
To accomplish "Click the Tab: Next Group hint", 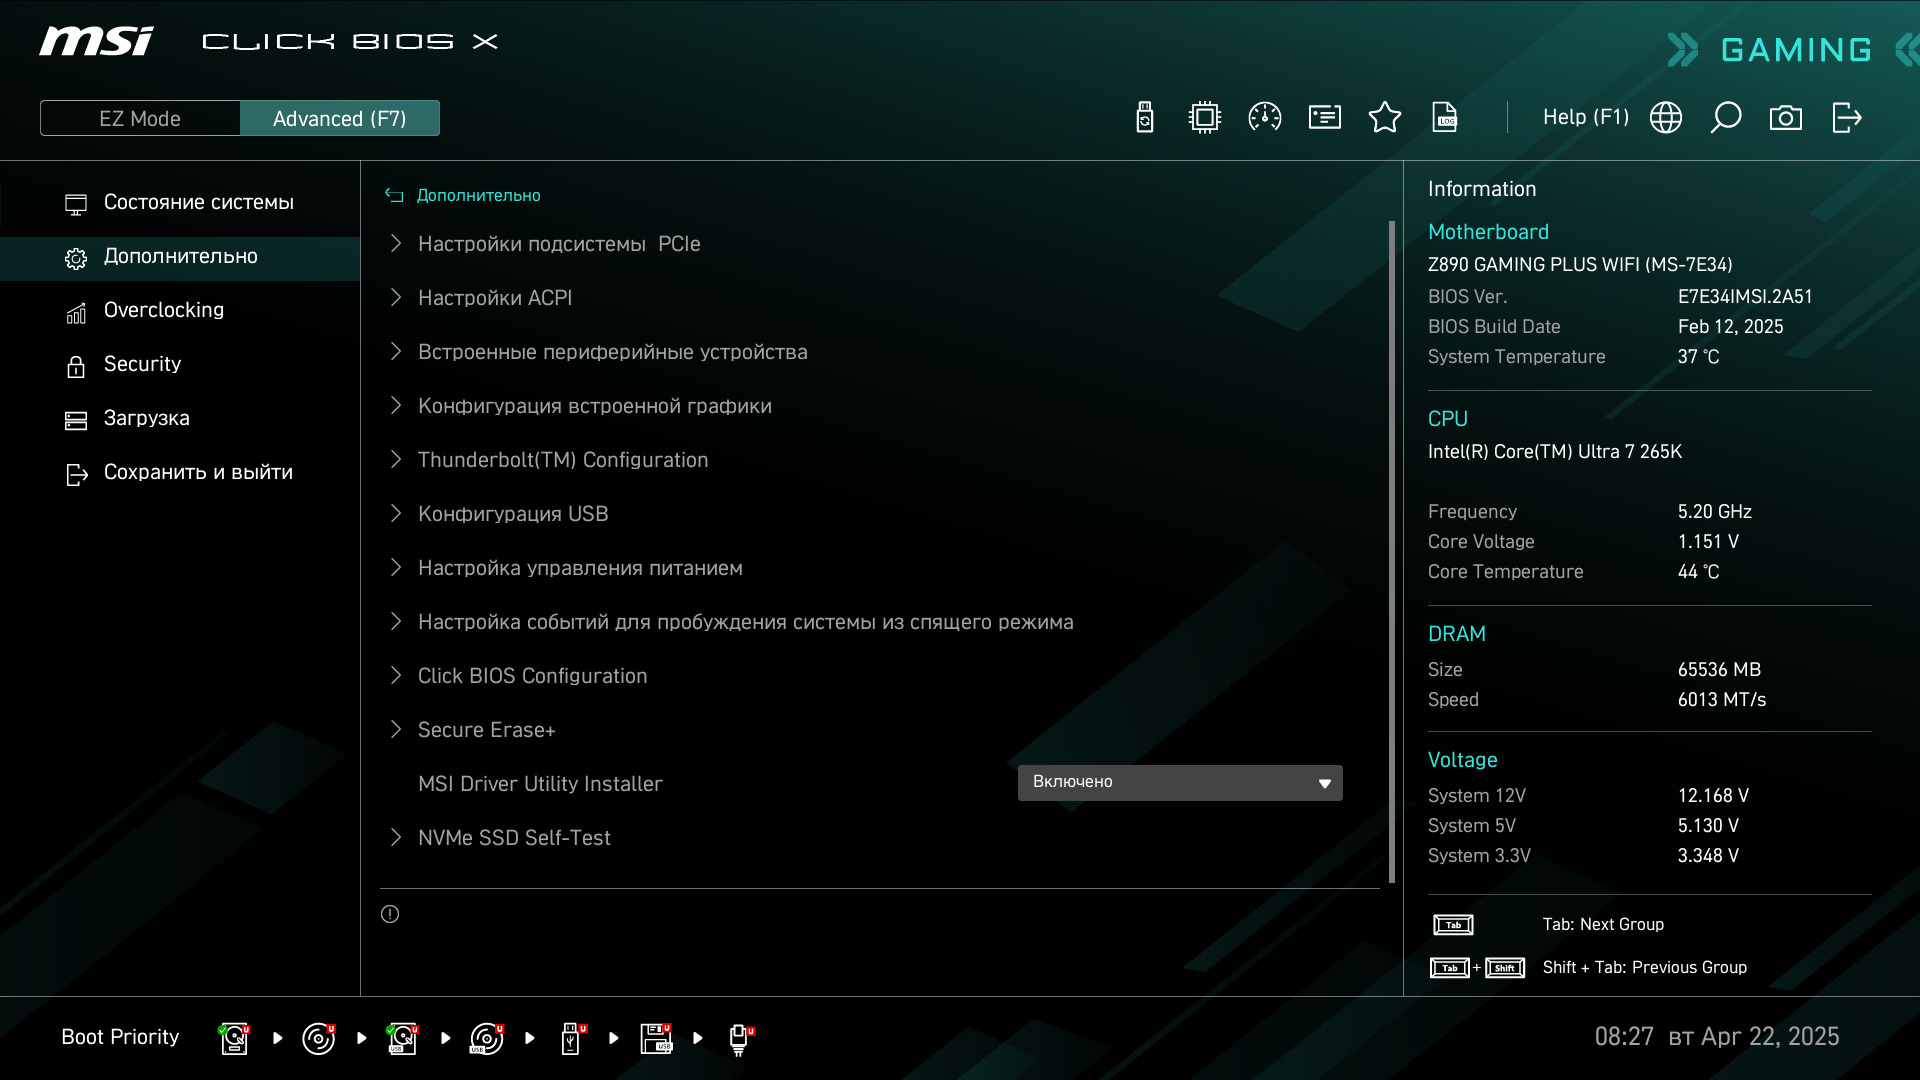I will [1603, 925].
